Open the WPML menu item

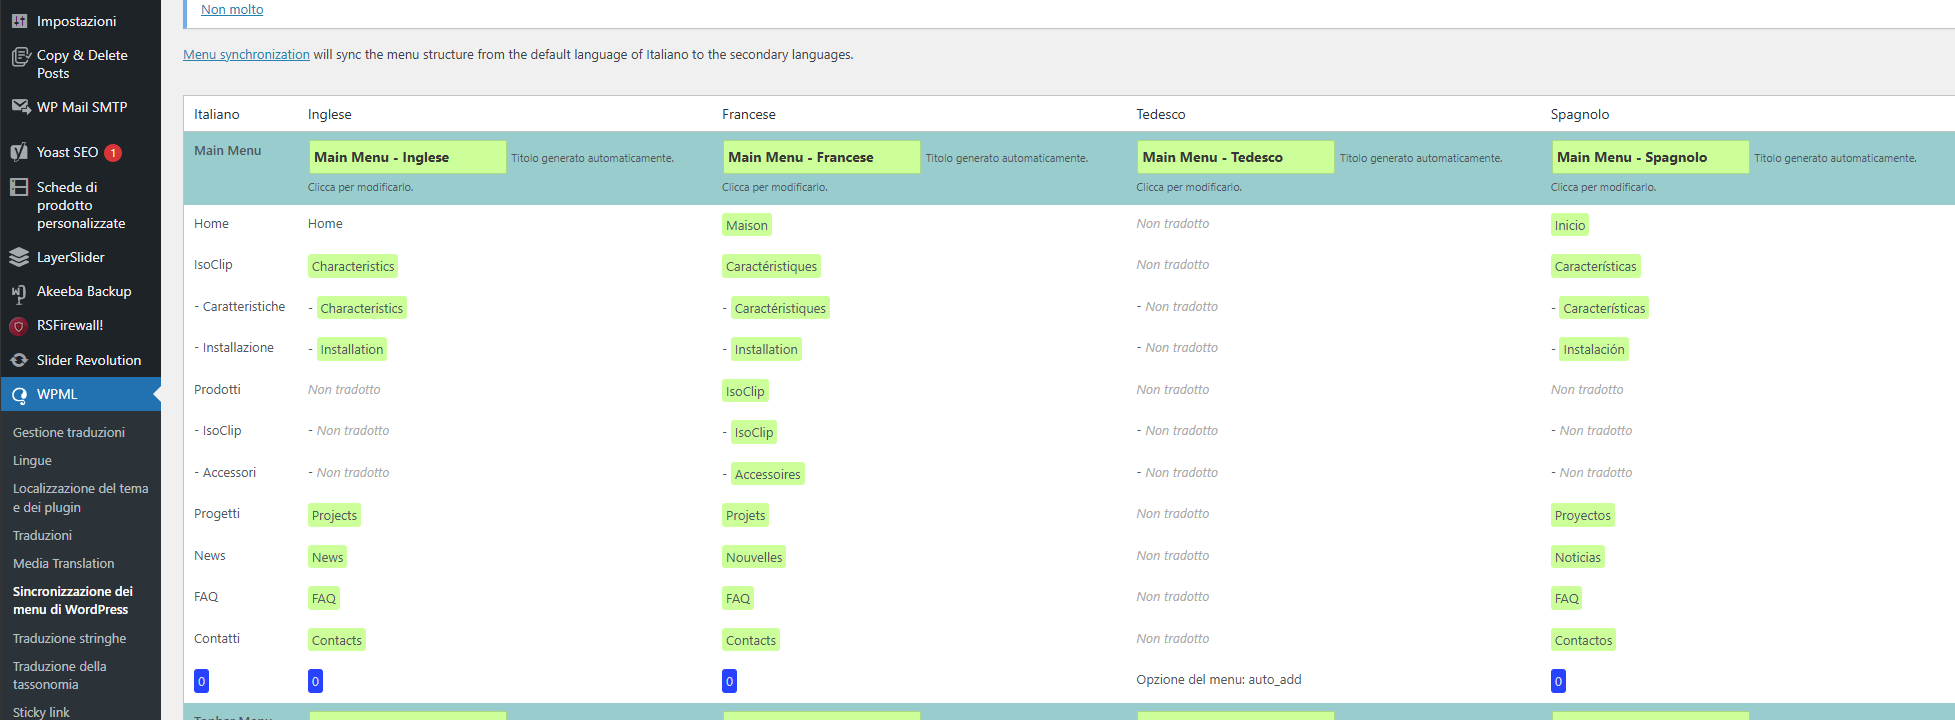57,394
